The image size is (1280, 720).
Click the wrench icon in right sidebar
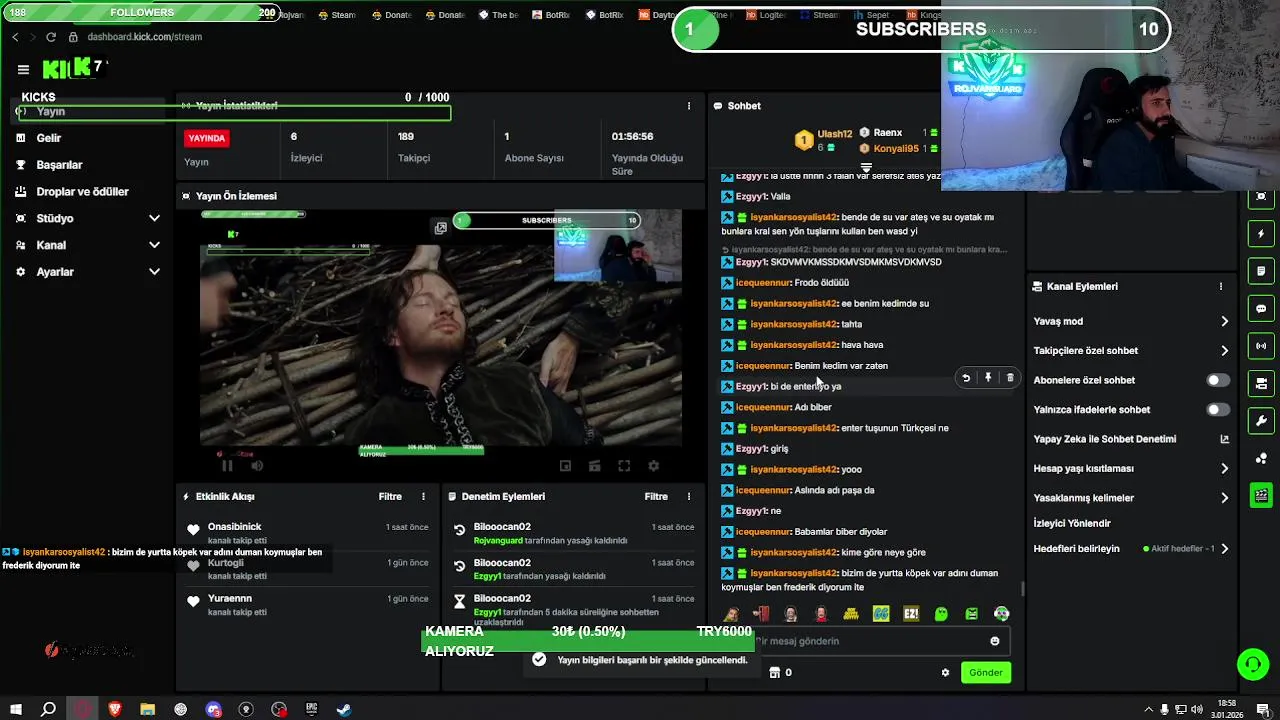(x=1261, y=421)
